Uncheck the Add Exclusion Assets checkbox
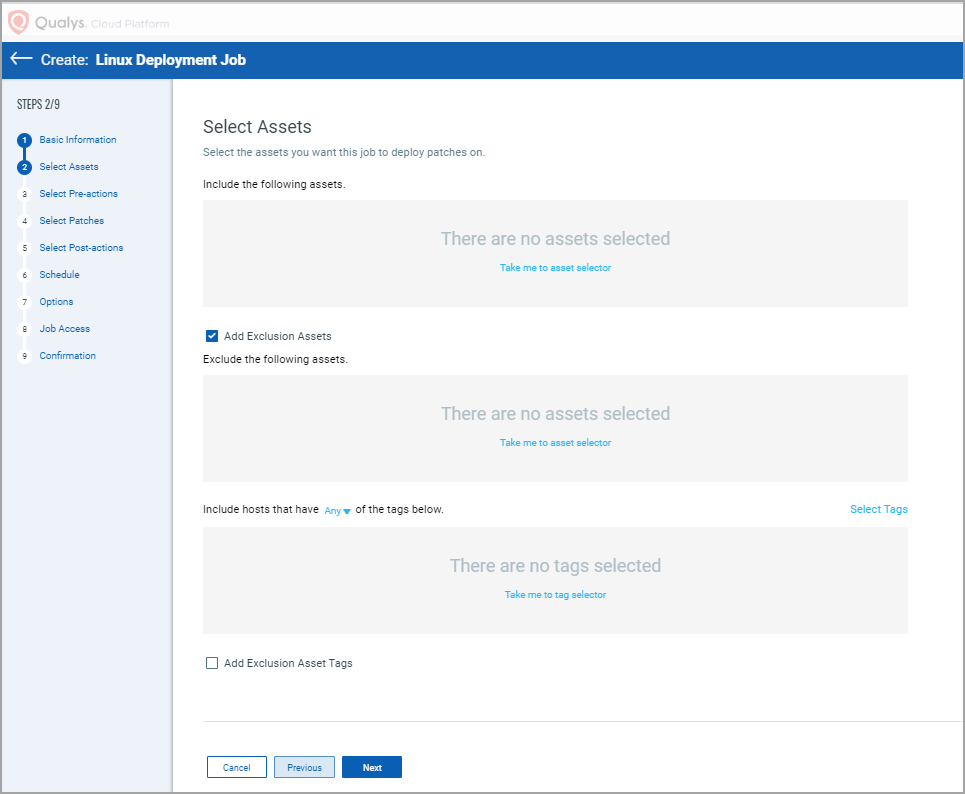 tap(211, 336)
